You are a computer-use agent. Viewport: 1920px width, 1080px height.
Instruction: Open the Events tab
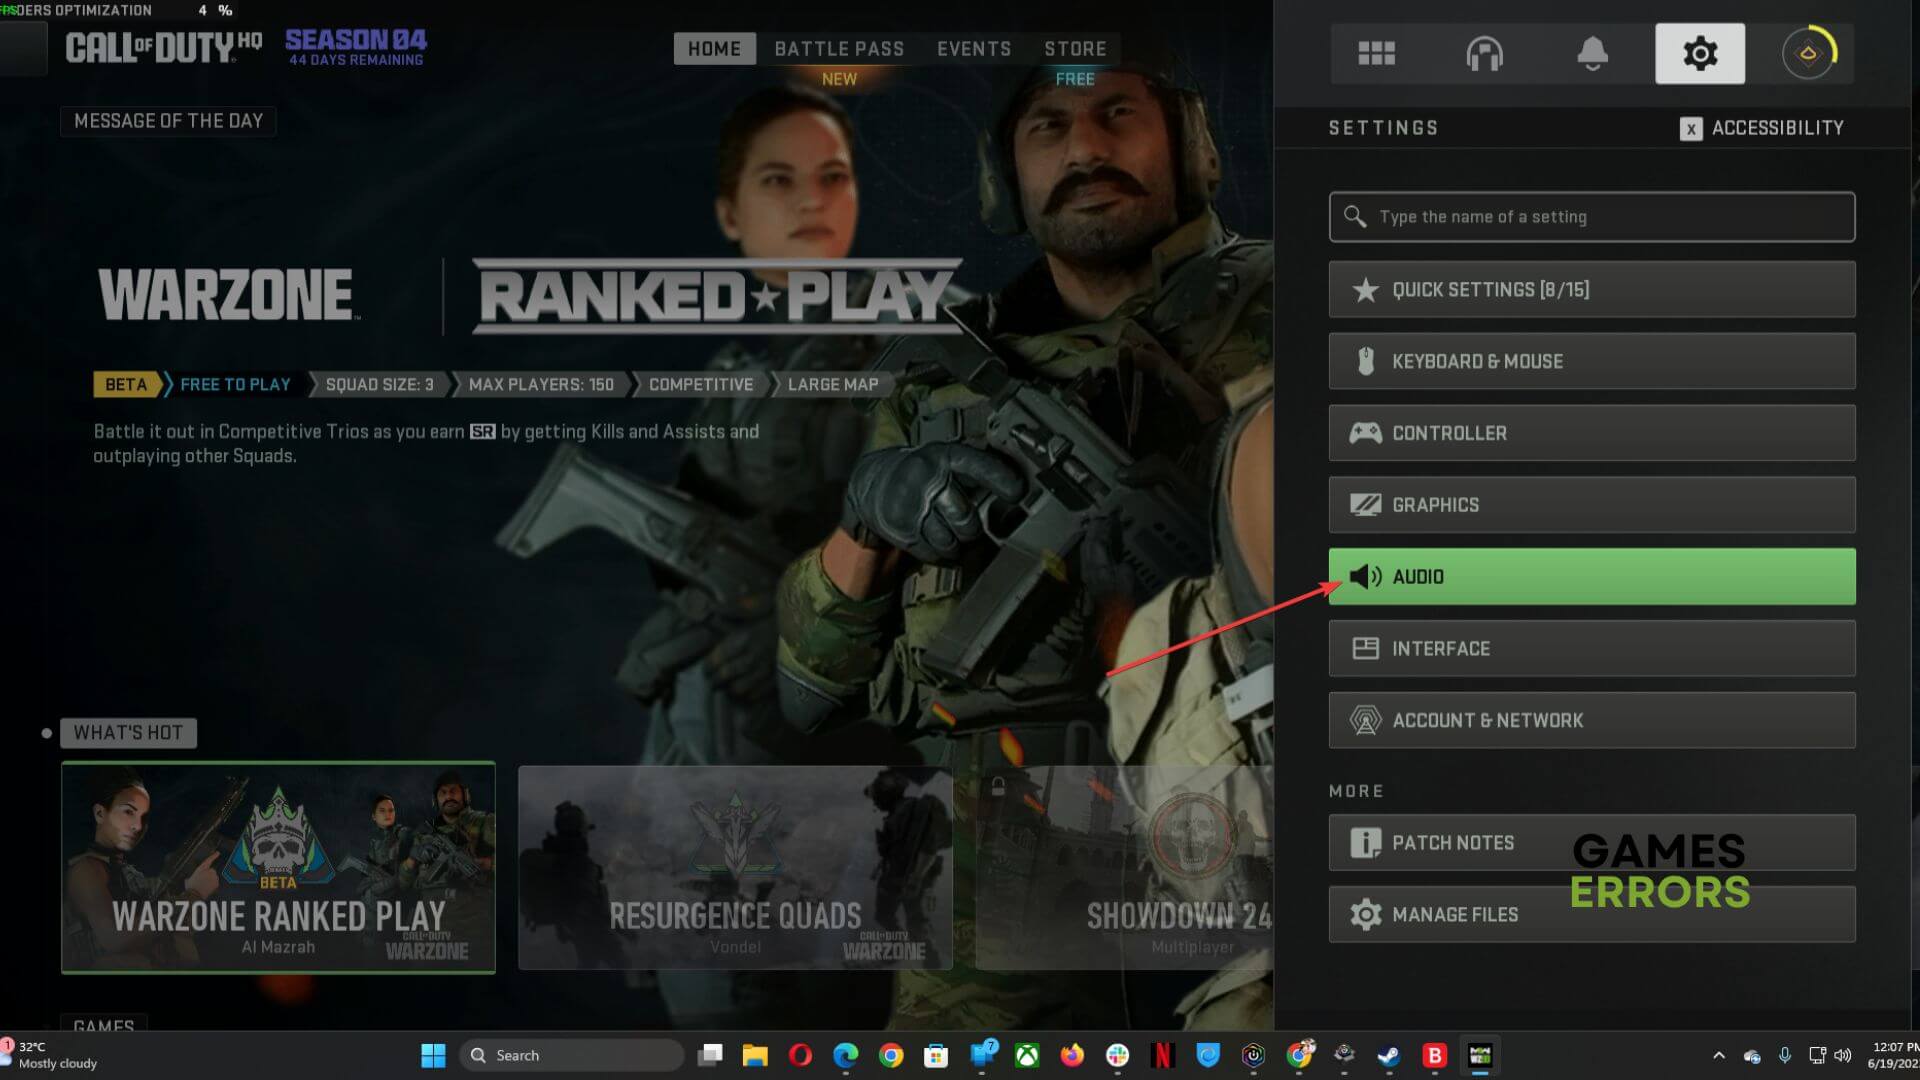pyautogui.click(x=973, y=49)
